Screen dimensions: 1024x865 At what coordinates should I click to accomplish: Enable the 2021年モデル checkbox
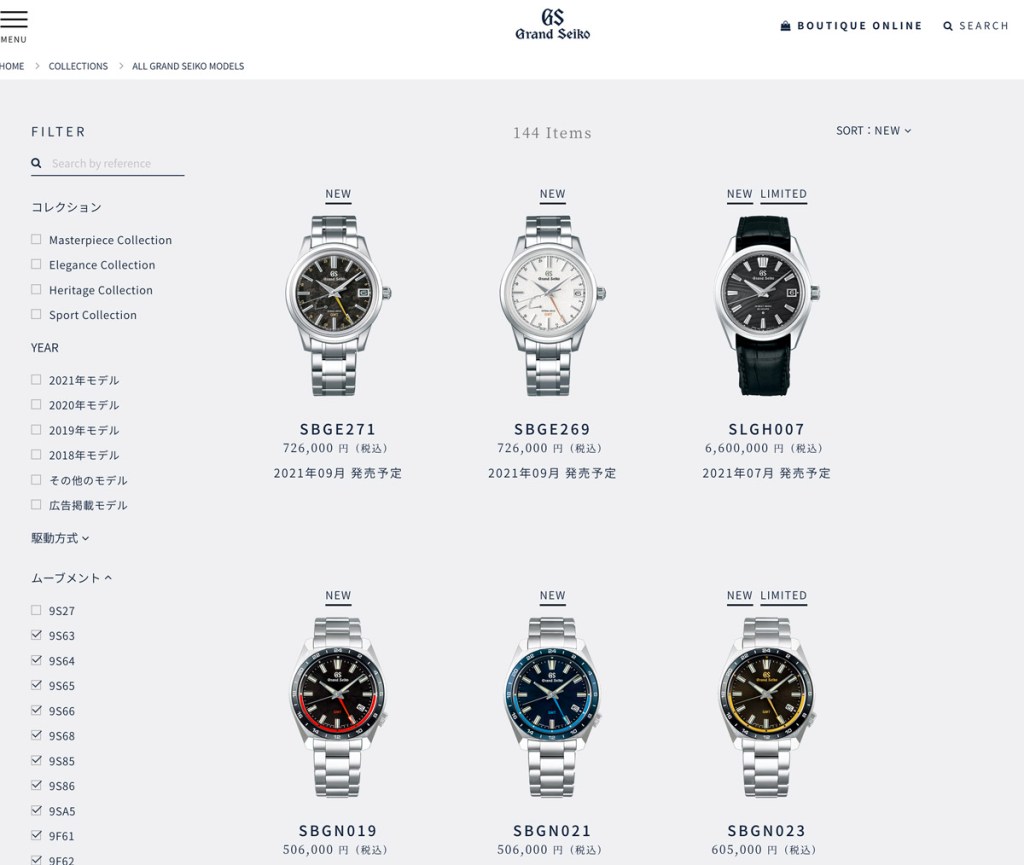click(x=36, y=379)
